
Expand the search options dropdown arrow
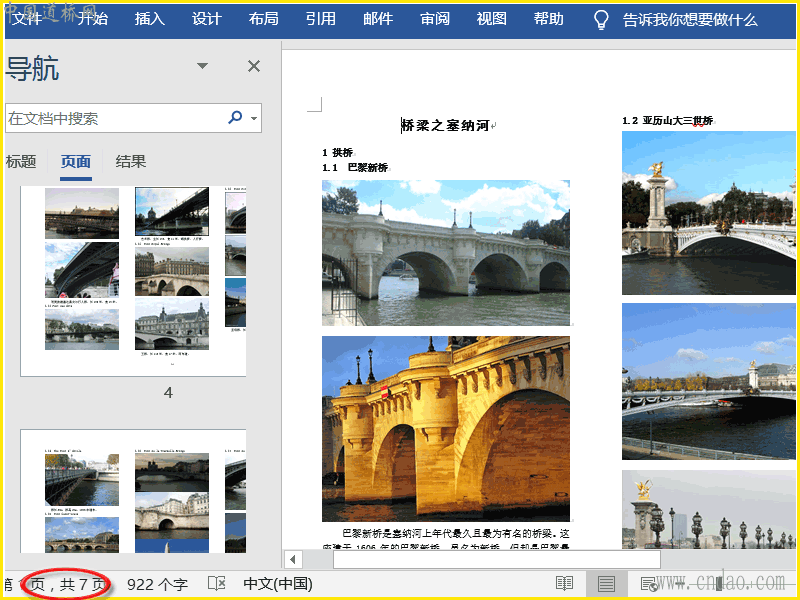coord(254,118)
